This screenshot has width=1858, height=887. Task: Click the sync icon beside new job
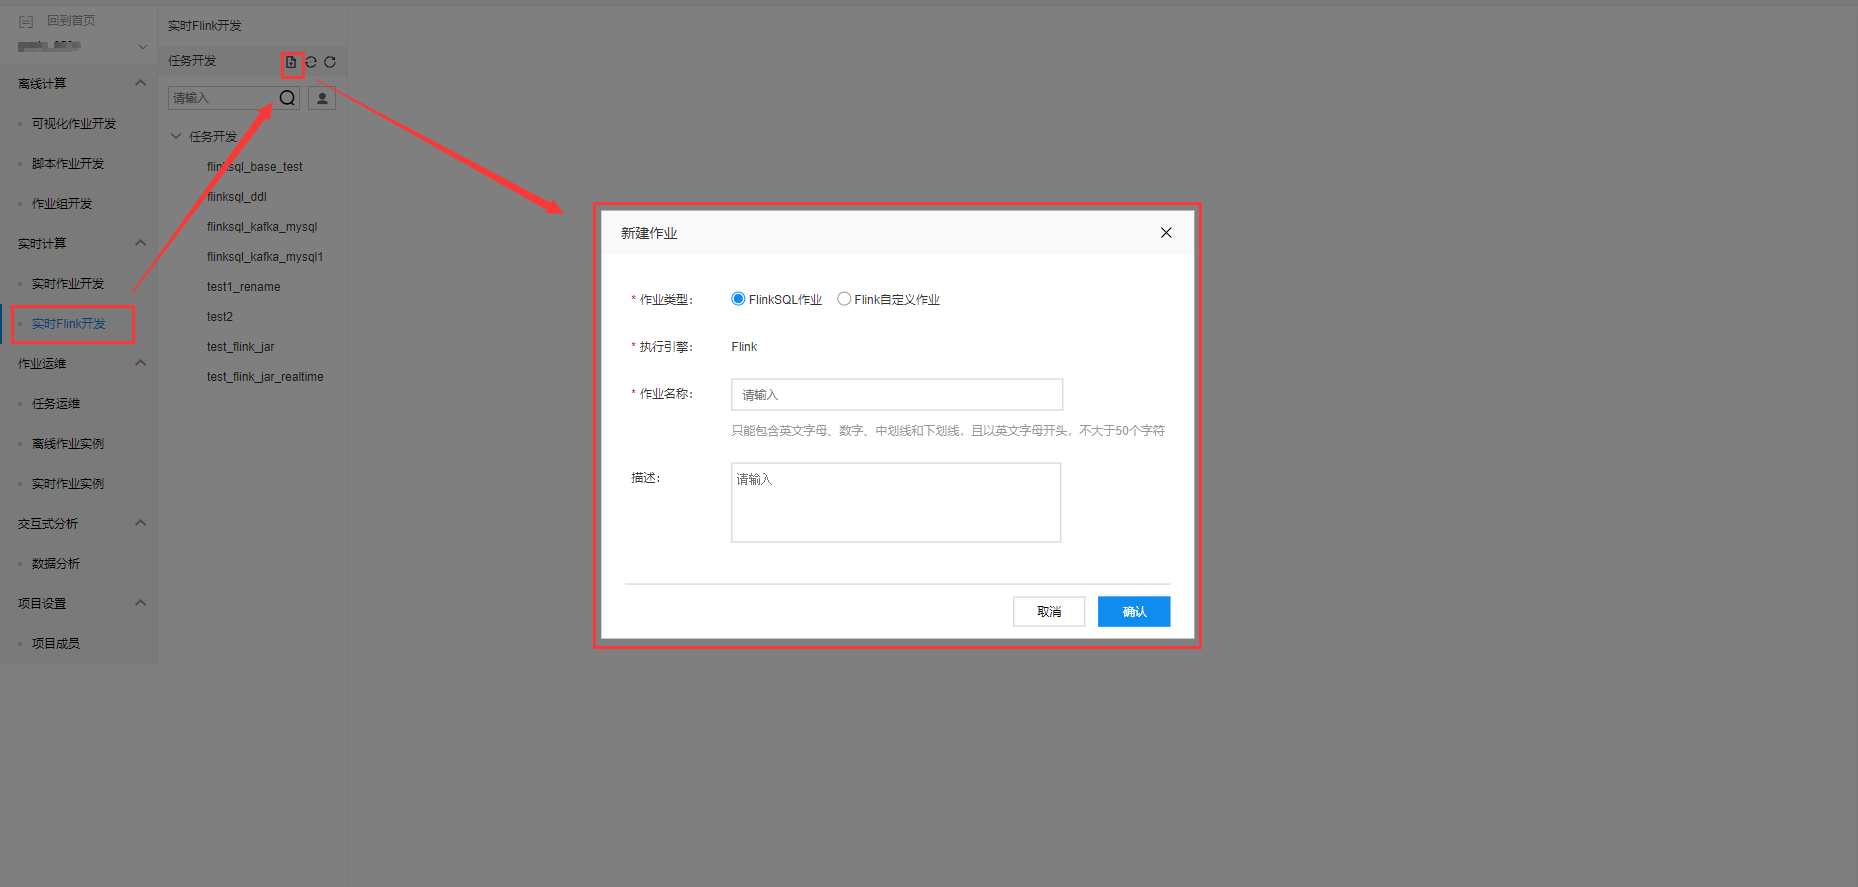tap(311, 62)
